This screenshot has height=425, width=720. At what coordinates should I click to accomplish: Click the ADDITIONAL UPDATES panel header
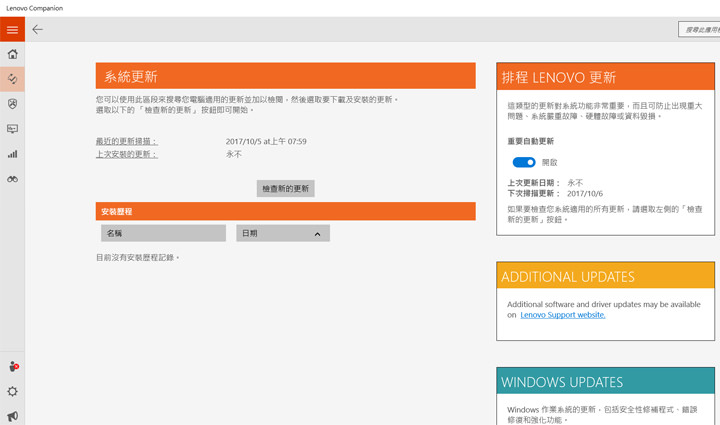[x=606, y=277]
